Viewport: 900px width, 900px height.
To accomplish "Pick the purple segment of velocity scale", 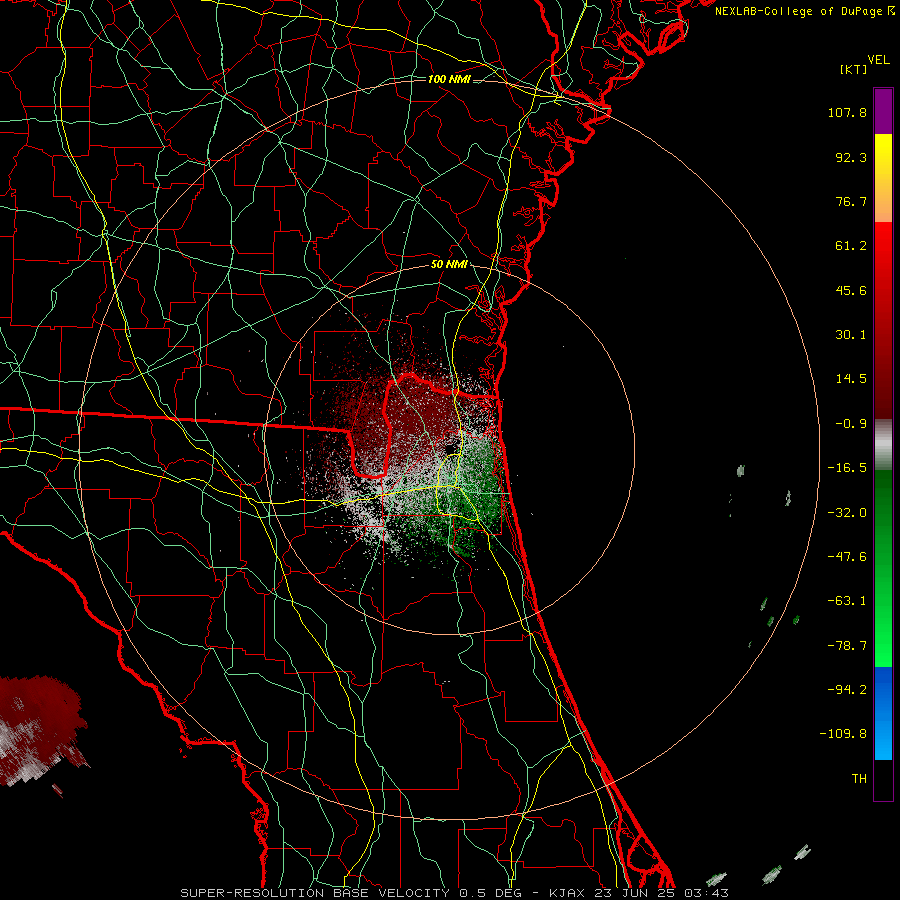I will tap(883, 111).
